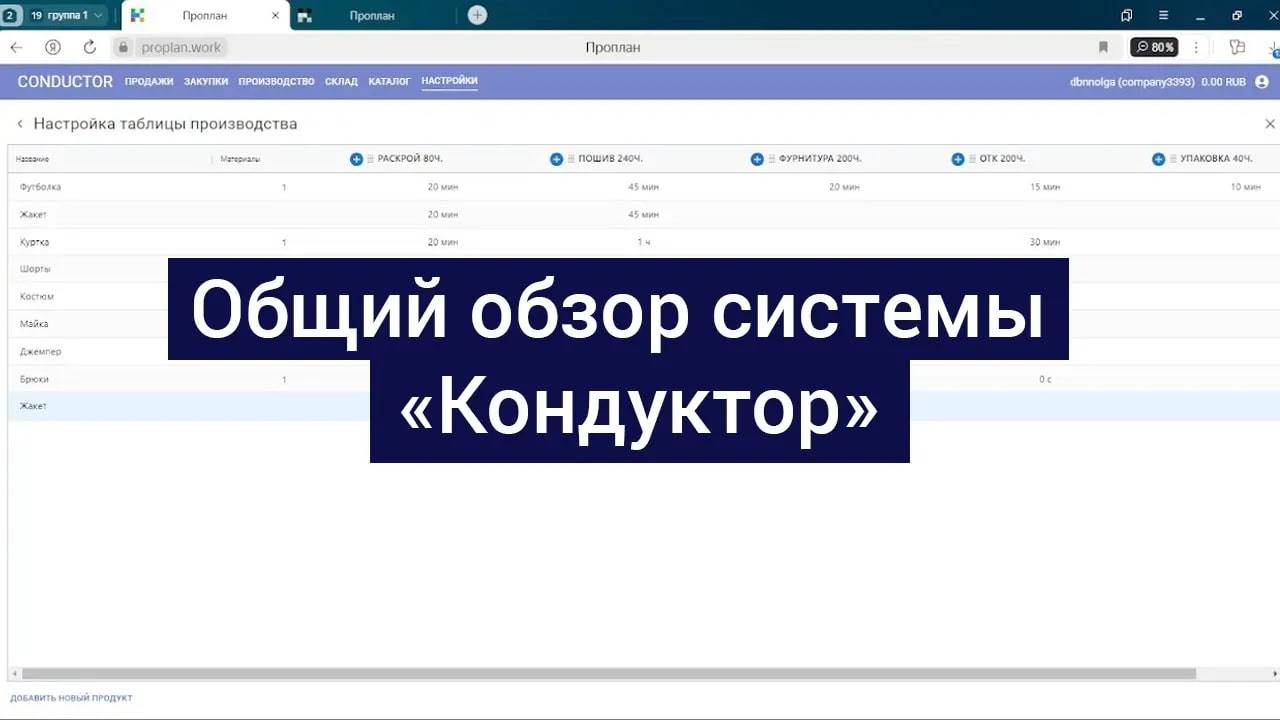Click the Название column header

click(33, 159)
